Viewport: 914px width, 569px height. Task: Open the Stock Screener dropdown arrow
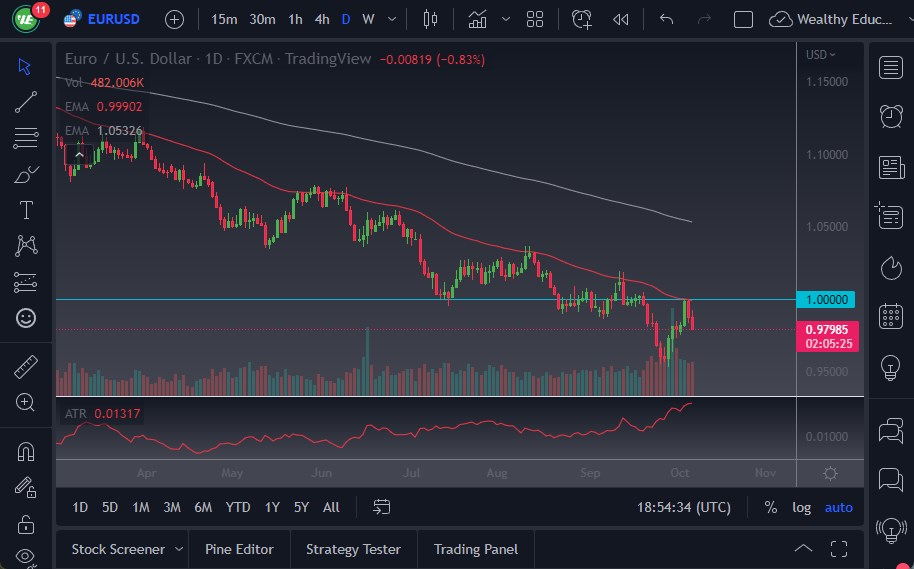pyautogui.click(x=179, y=549)
